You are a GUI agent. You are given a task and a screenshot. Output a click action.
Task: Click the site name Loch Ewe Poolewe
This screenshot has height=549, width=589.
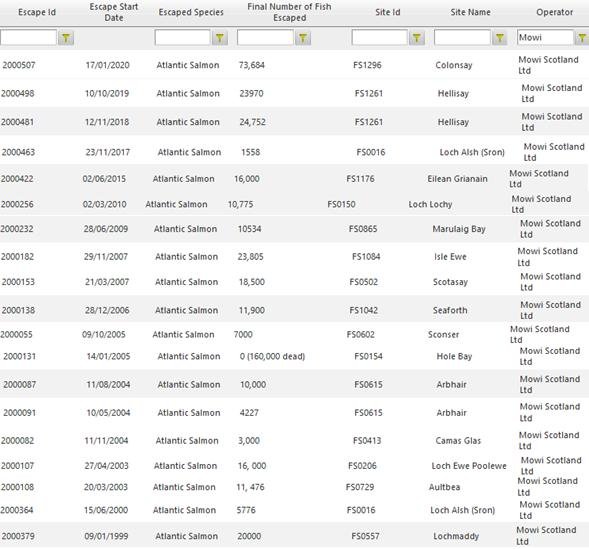coord(469,466)
